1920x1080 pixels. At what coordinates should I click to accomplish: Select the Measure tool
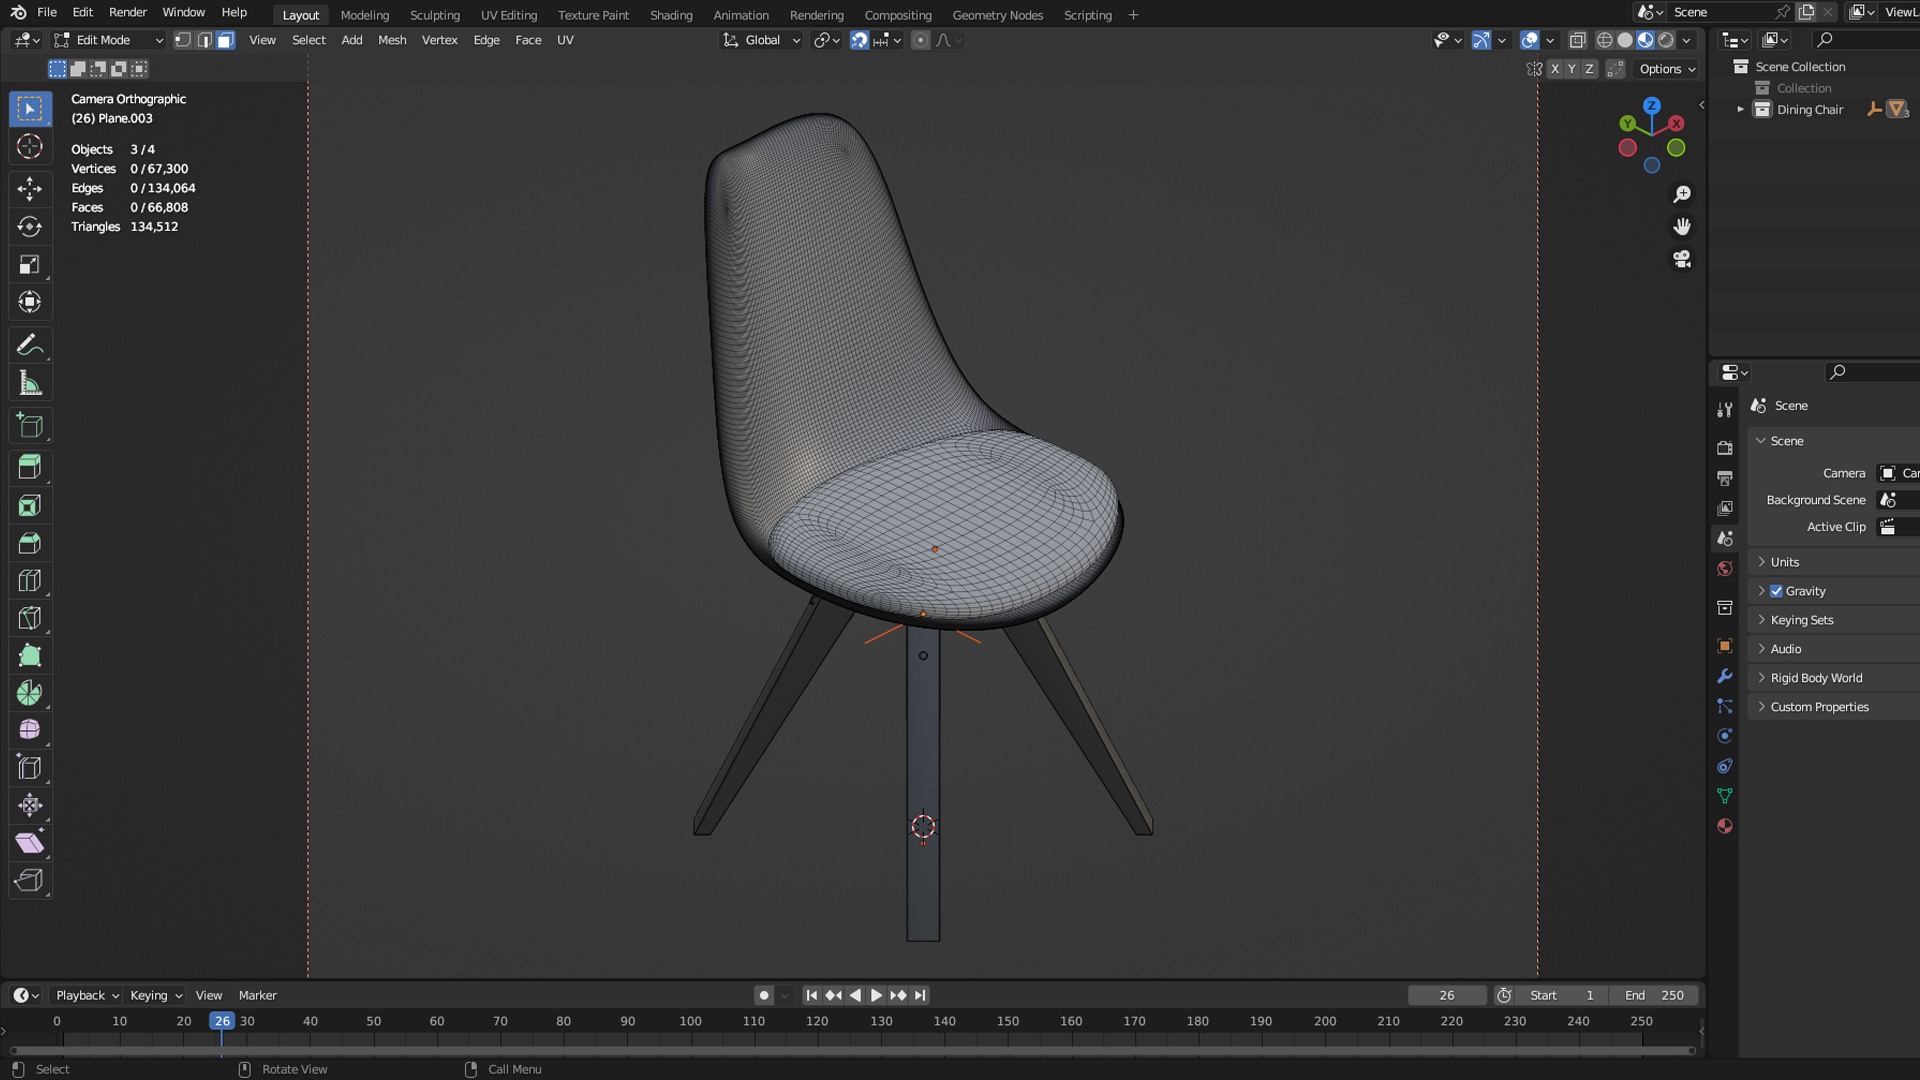(29, 383)
